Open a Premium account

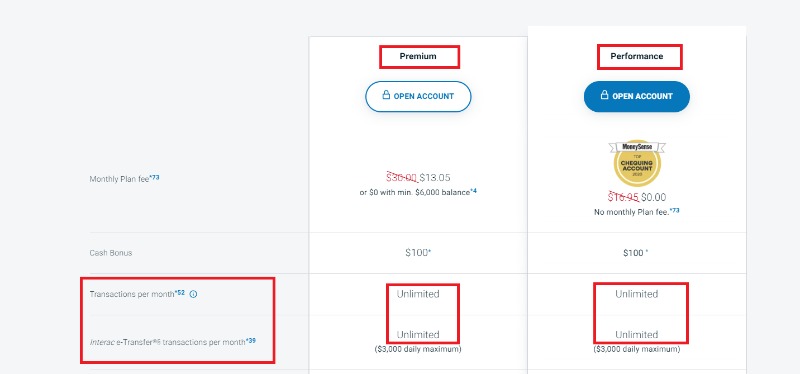[418, 96]
